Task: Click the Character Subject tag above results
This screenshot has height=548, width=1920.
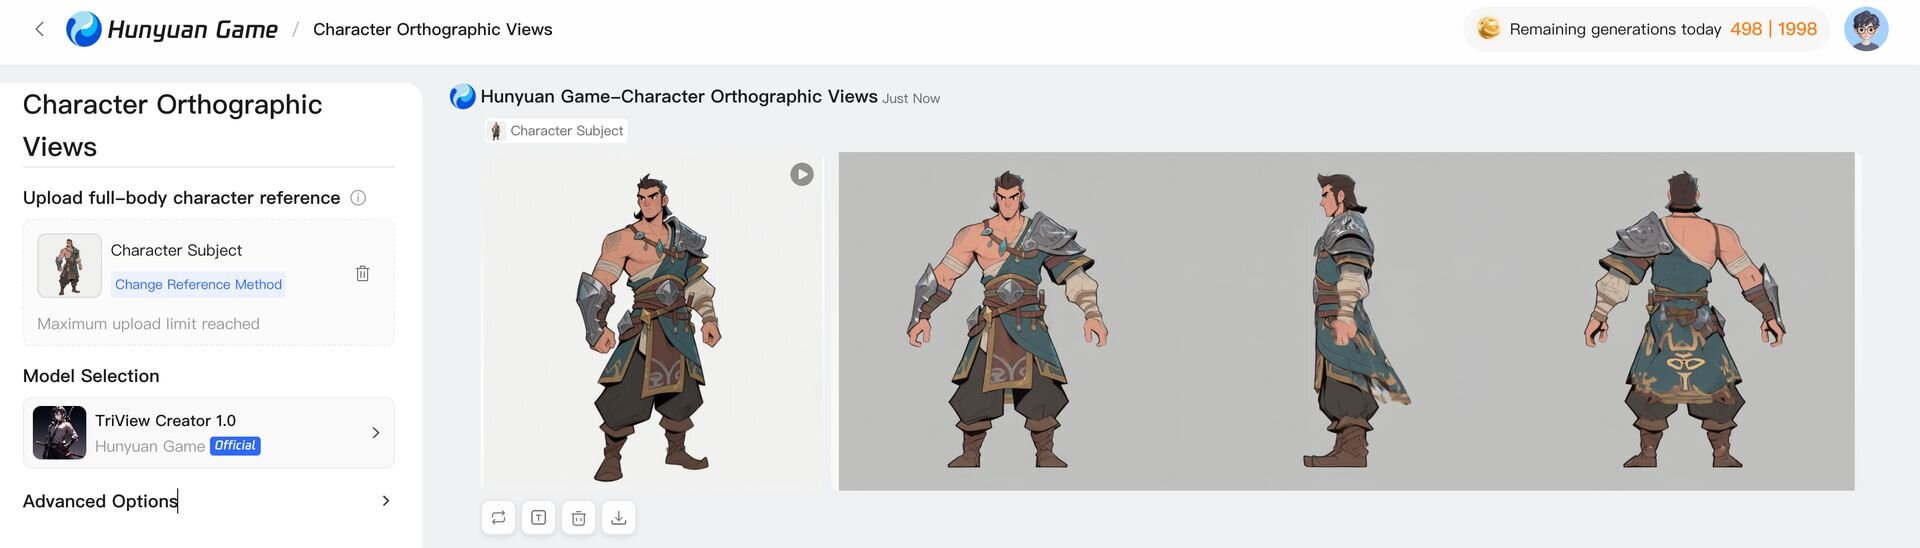Action: pyautogui.click(x=557, y=131)
